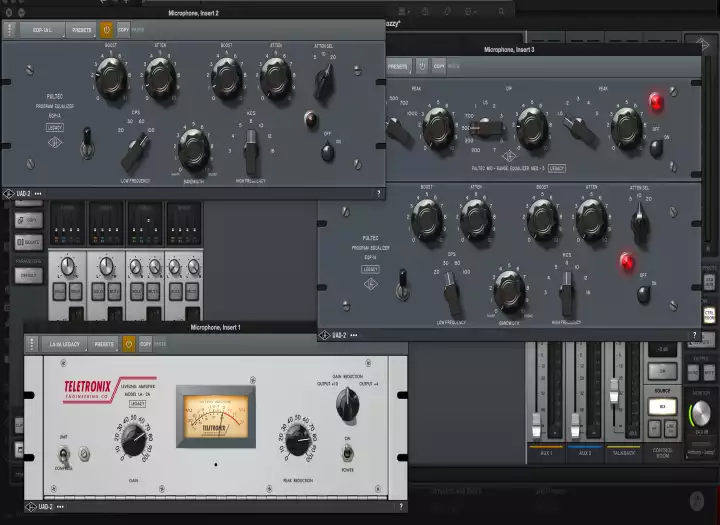Toggle power button in Insert 2 toolbar
Screen dimensions: 720x525
106,30
